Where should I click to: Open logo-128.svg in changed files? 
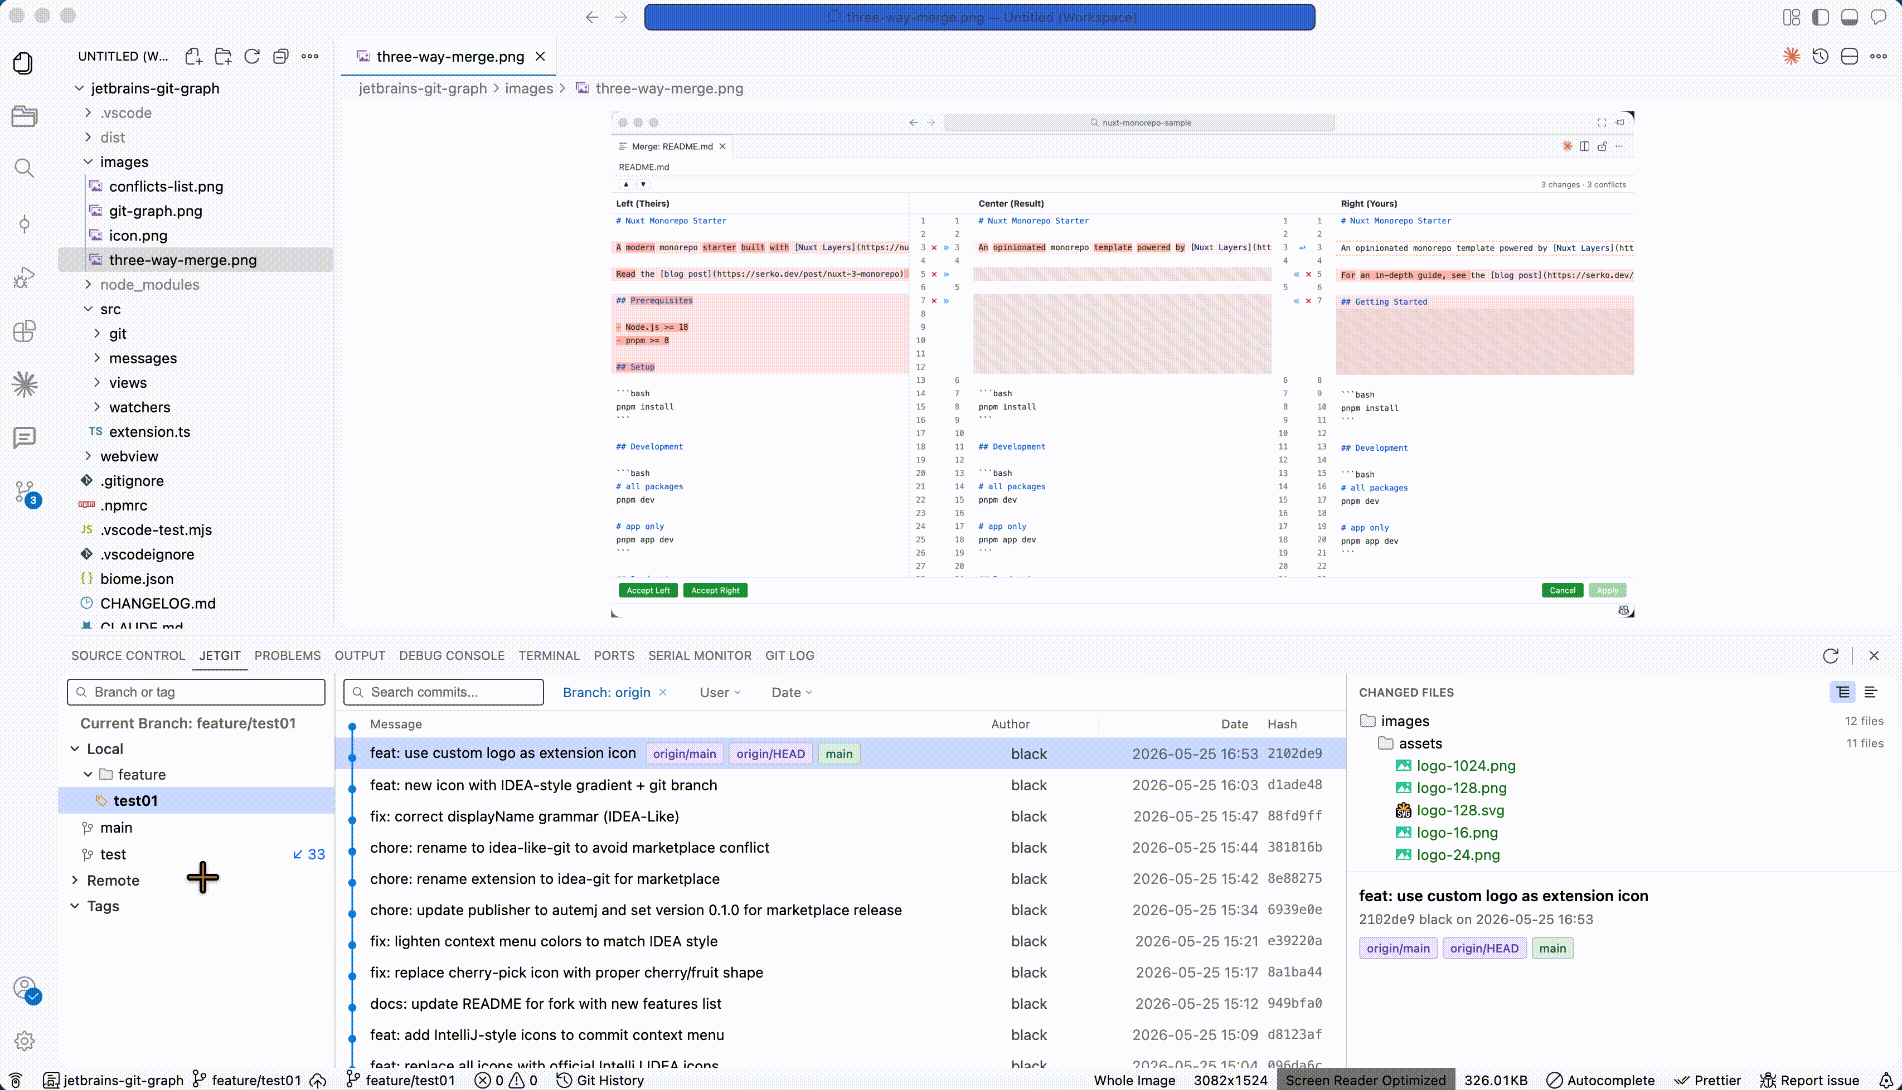click(x=1460, y=811)
